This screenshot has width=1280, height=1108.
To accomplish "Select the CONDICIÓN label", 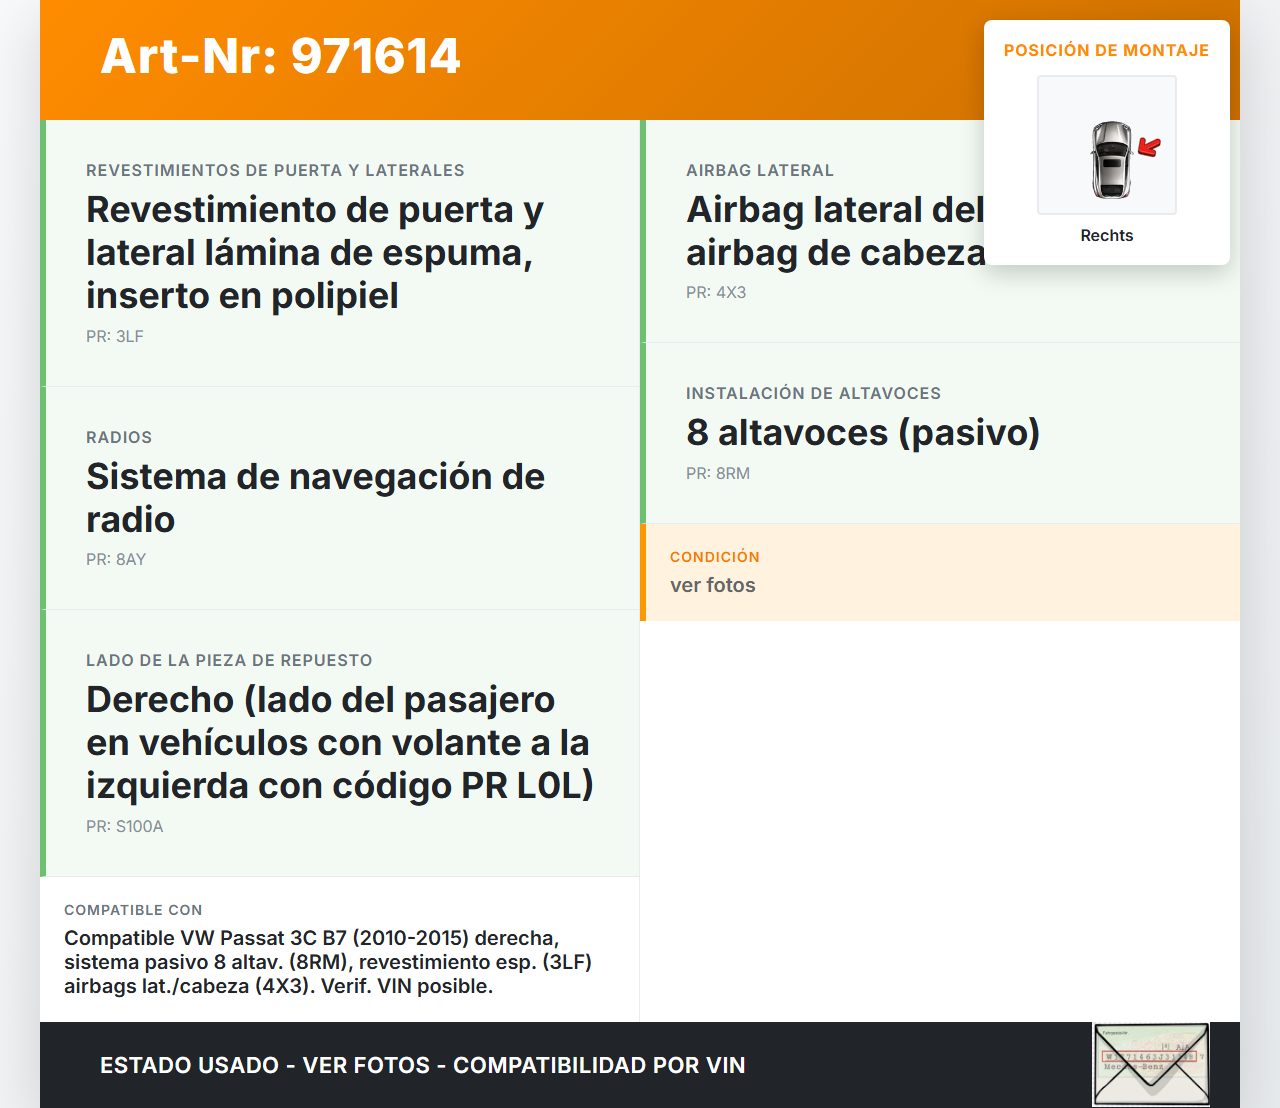I will 715,556.
